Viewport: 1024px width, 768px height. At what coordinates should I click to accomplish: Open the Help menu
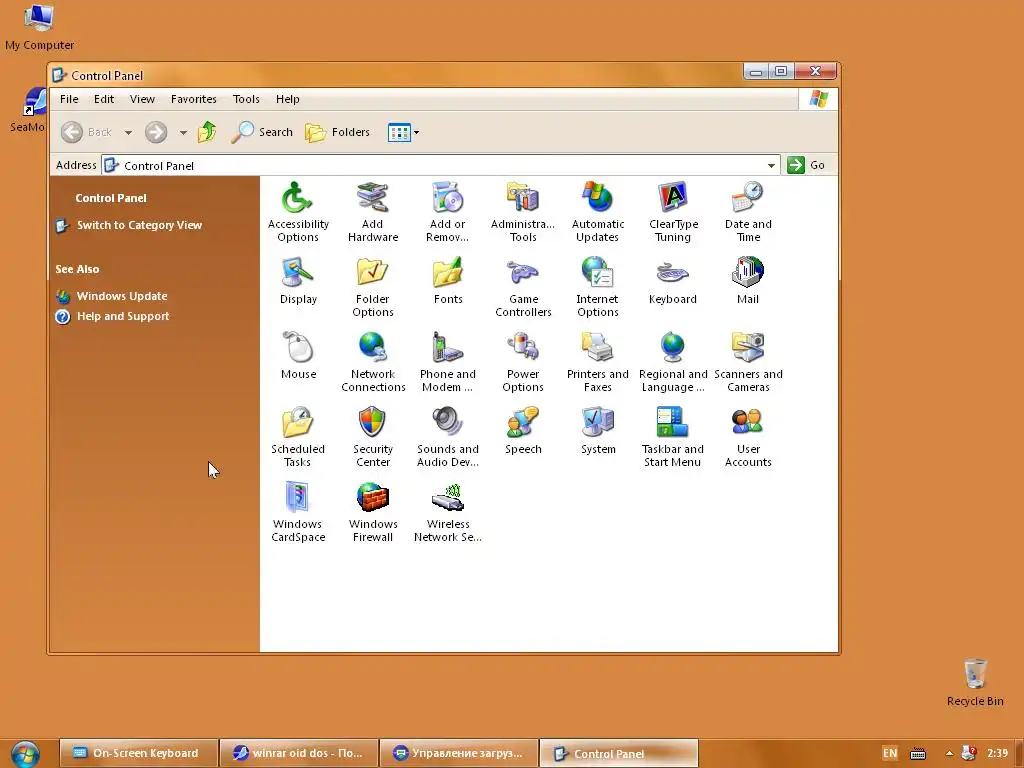(287, 99)
